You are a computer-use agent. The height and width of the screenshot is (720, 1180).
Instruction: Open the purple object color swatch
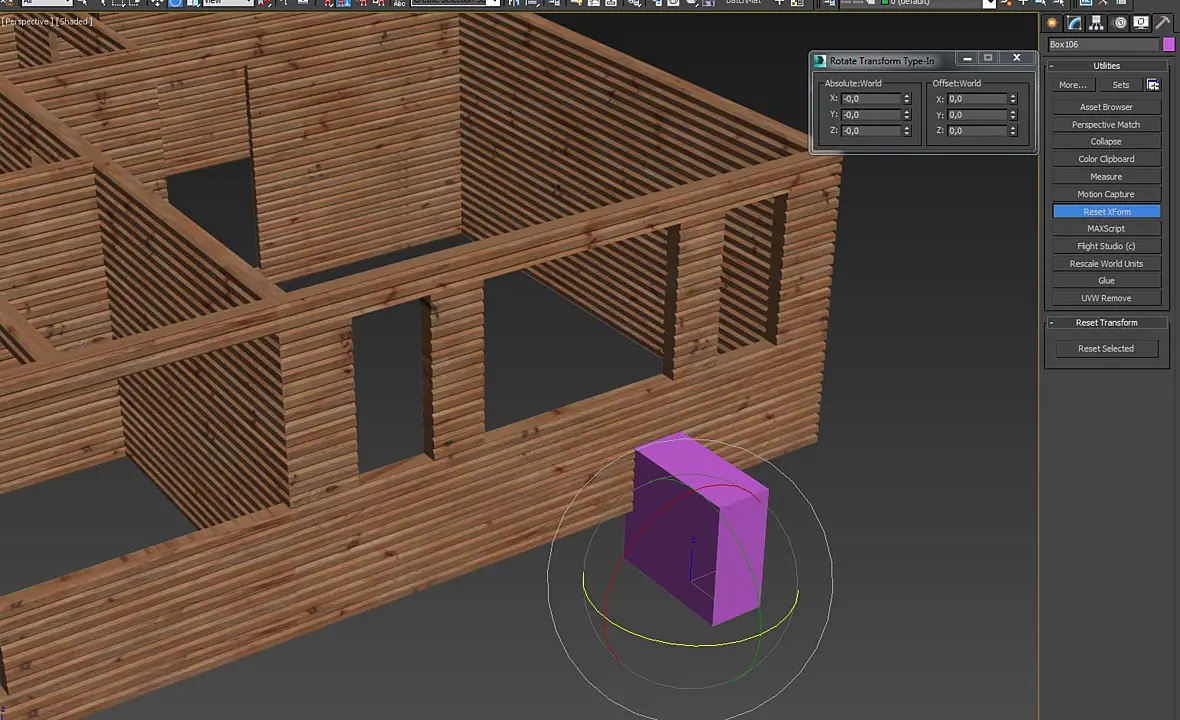pos(1169,44)
